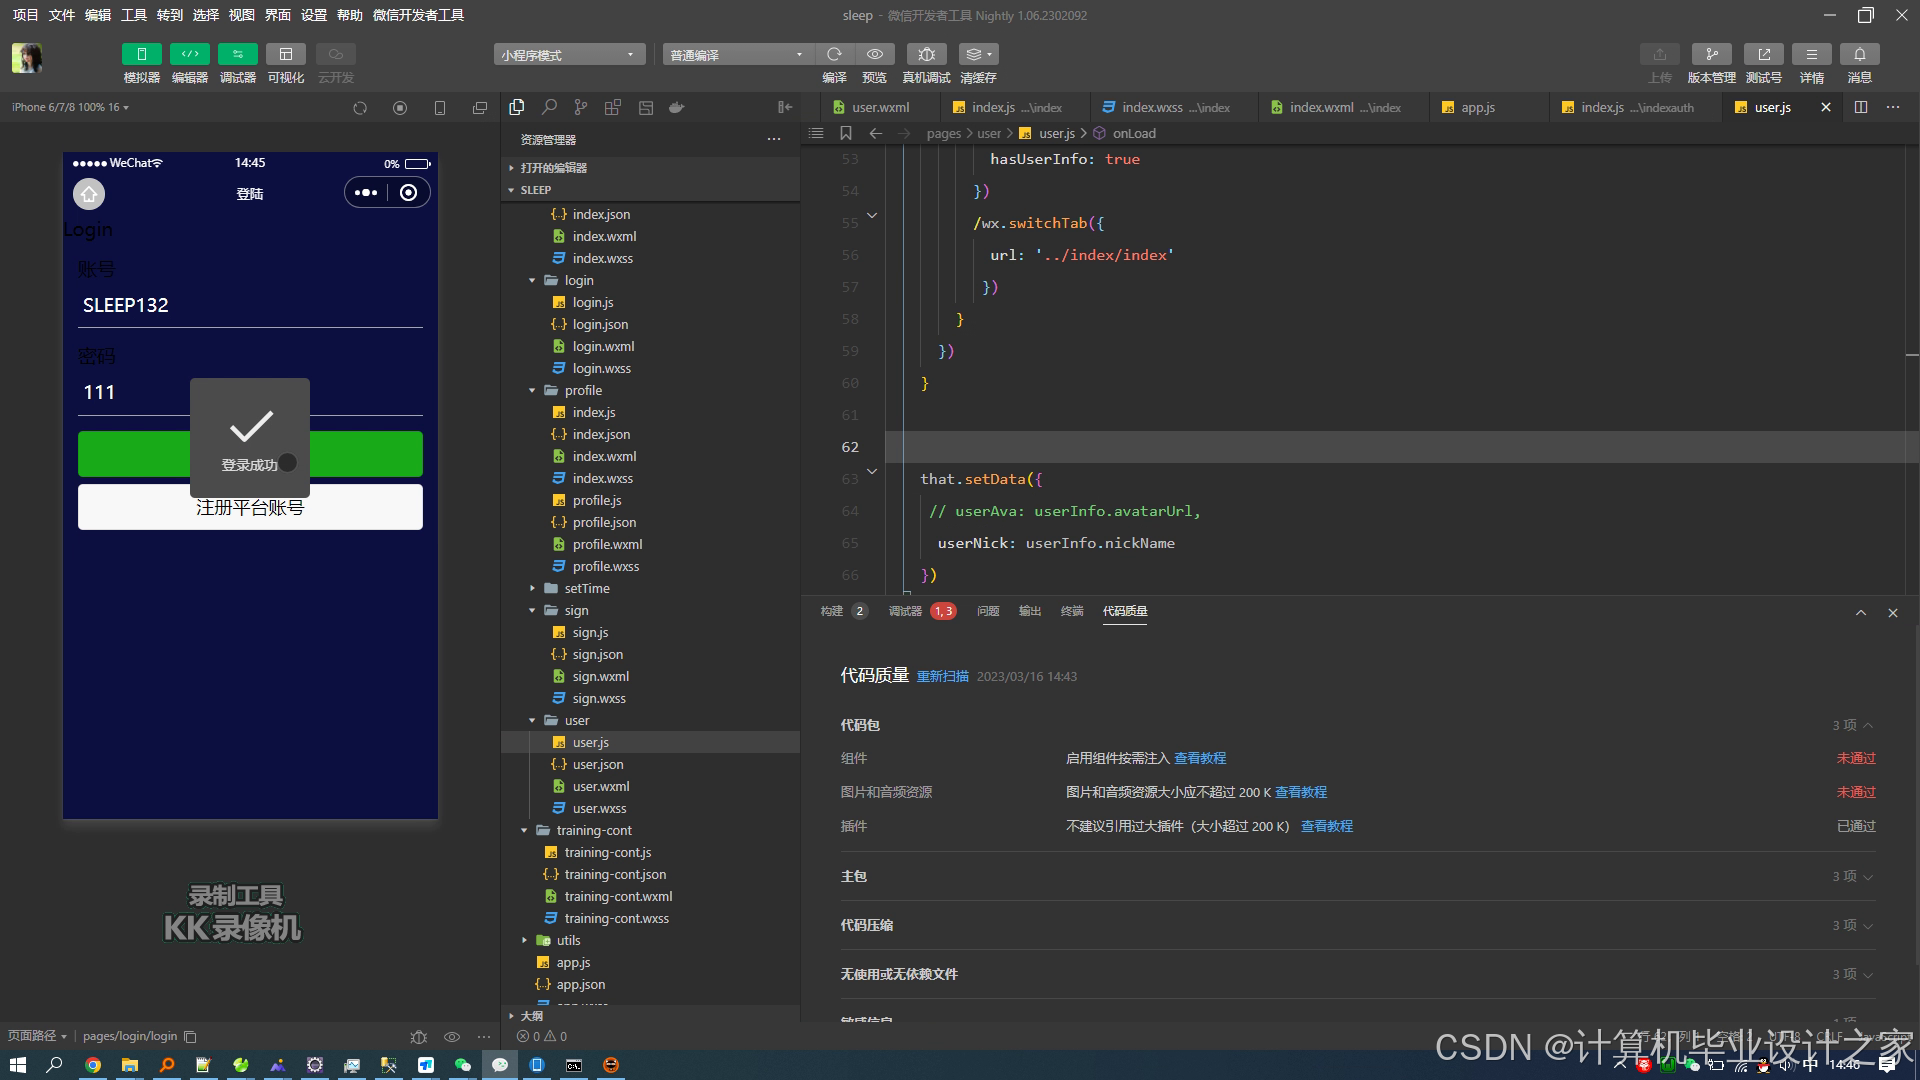
Task: Click the rescan (重新扫描) link
Action: pyautogui.click(x=942, y=677)
